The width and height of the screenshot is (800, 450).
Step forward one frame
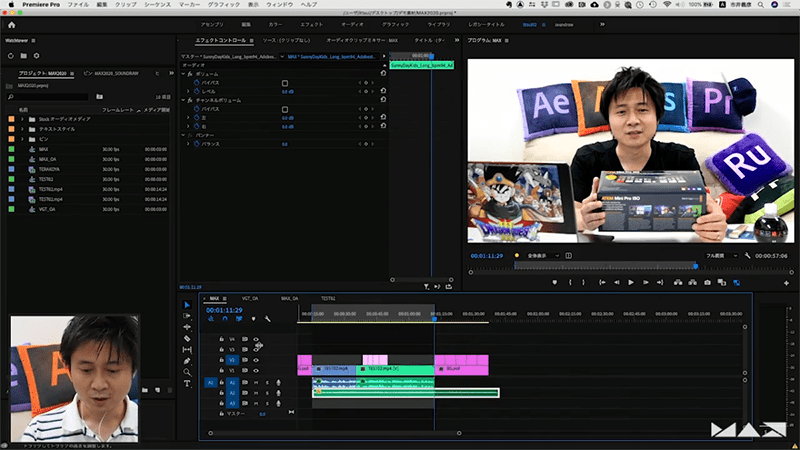point(645,282)
